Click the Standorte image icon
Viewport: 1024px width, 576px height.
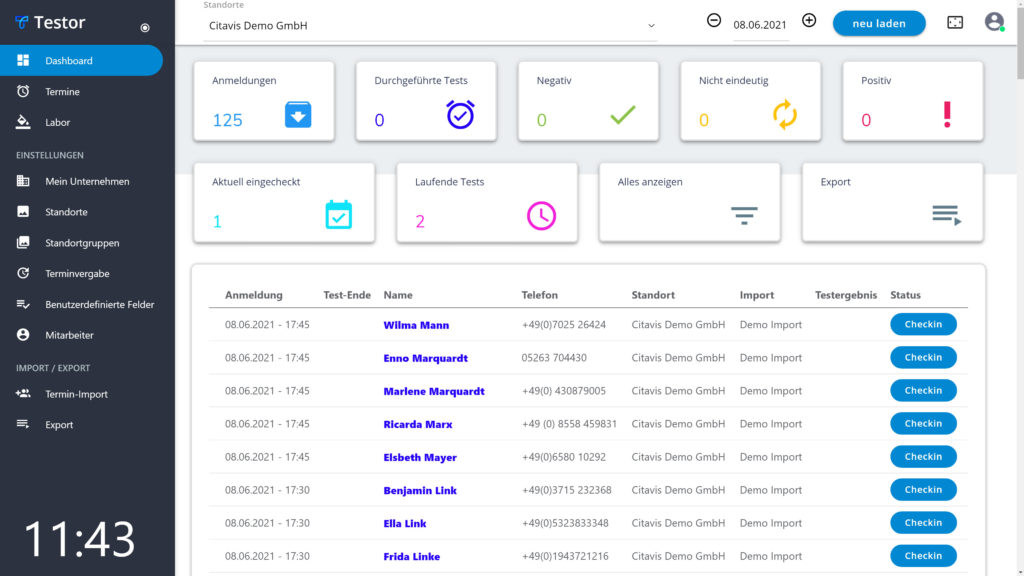coord(23,212)
